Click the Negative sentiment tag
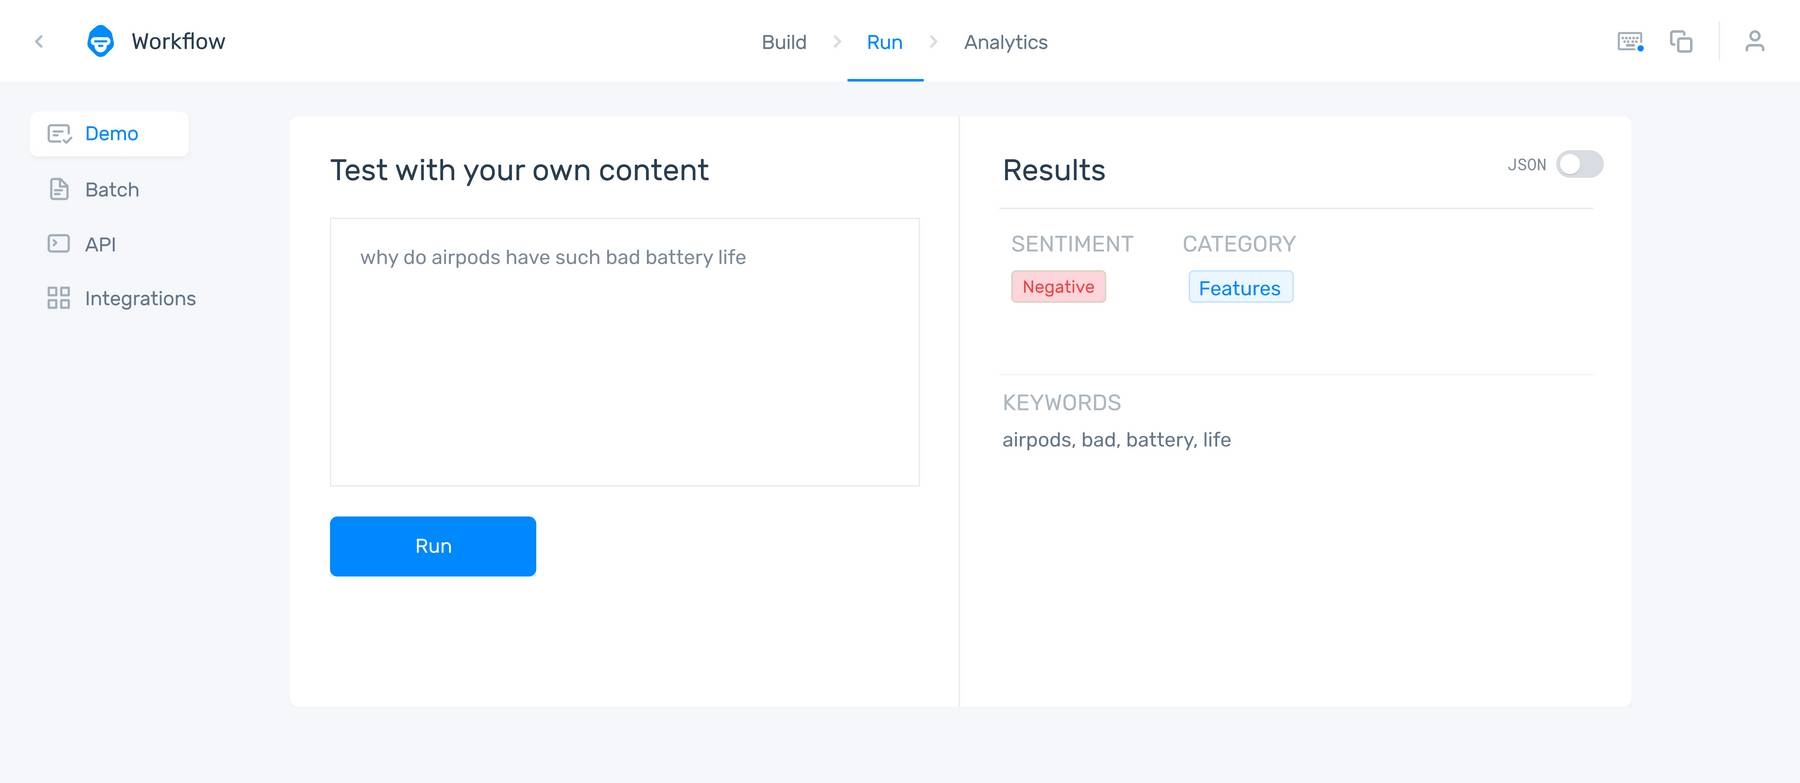This screenshot has height=783, width=1800. 1058,287
